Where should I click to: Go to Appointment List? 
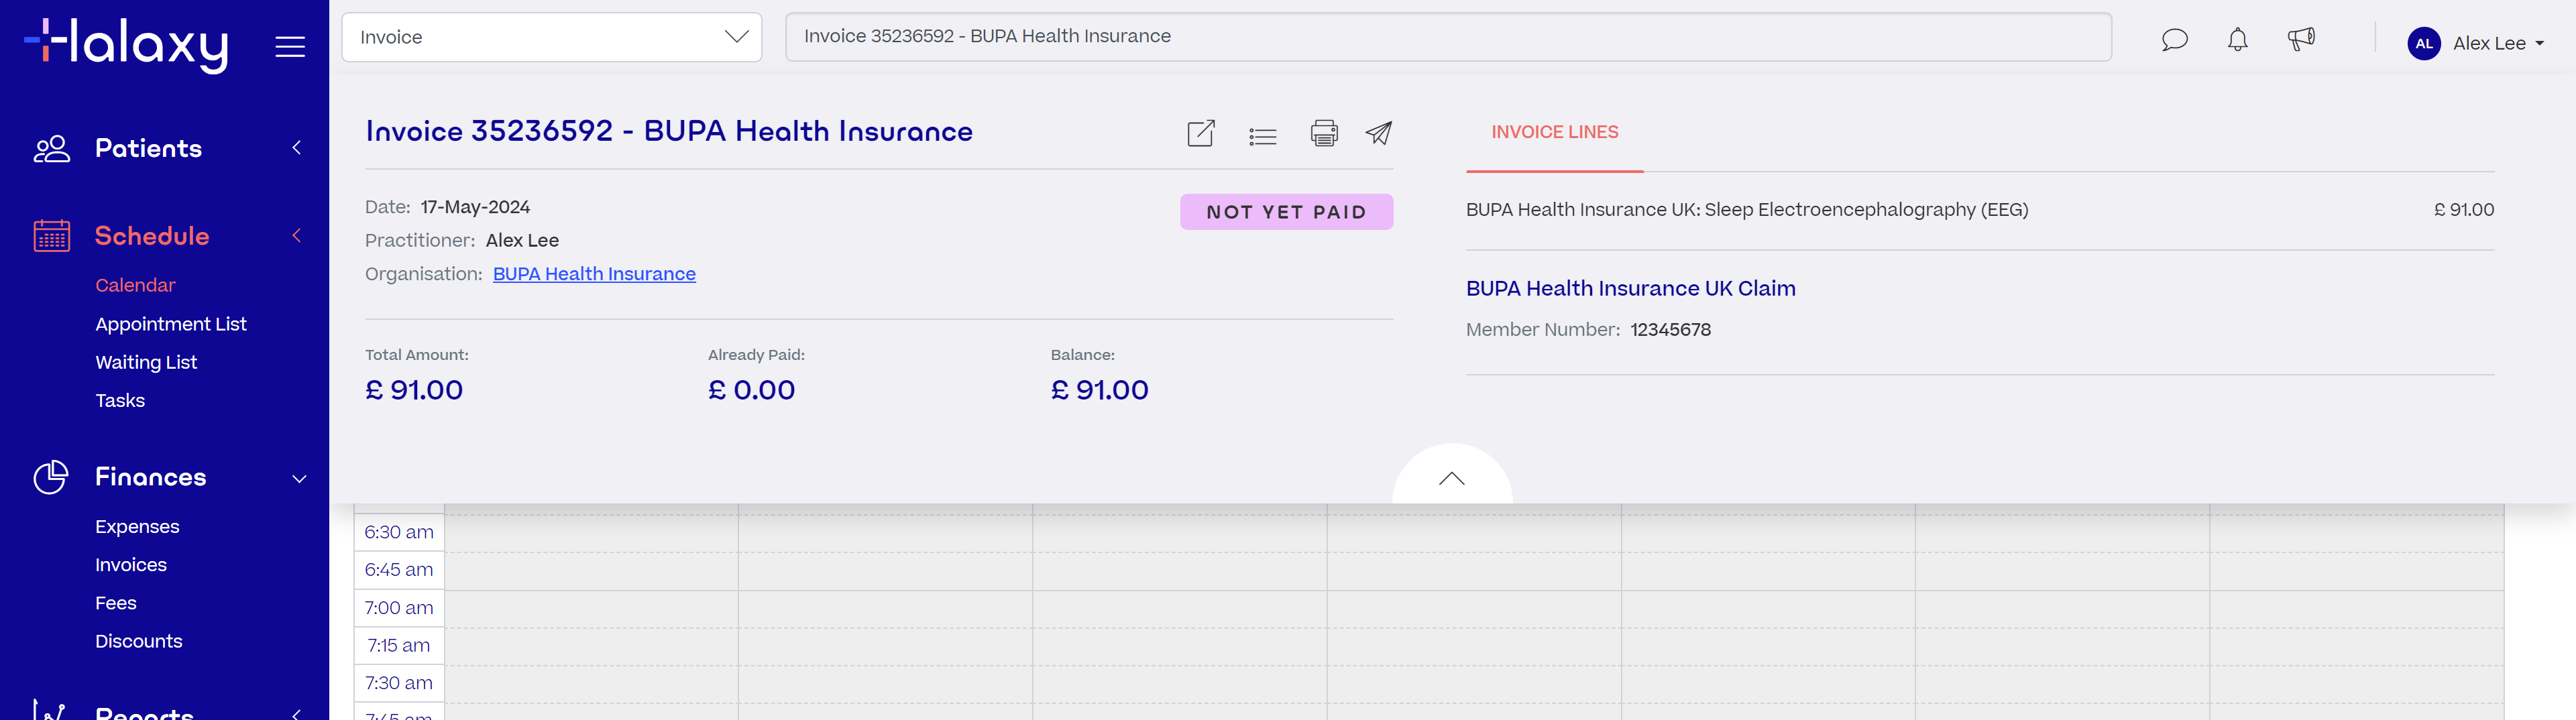(171, 324)
